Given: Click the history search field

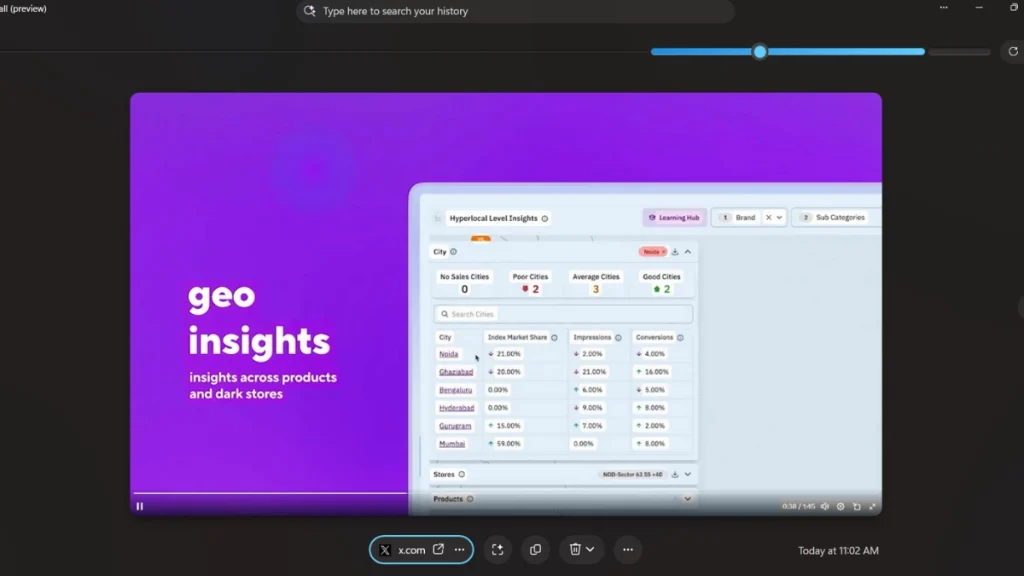Looking at the screenshot, I should point(515,11).
